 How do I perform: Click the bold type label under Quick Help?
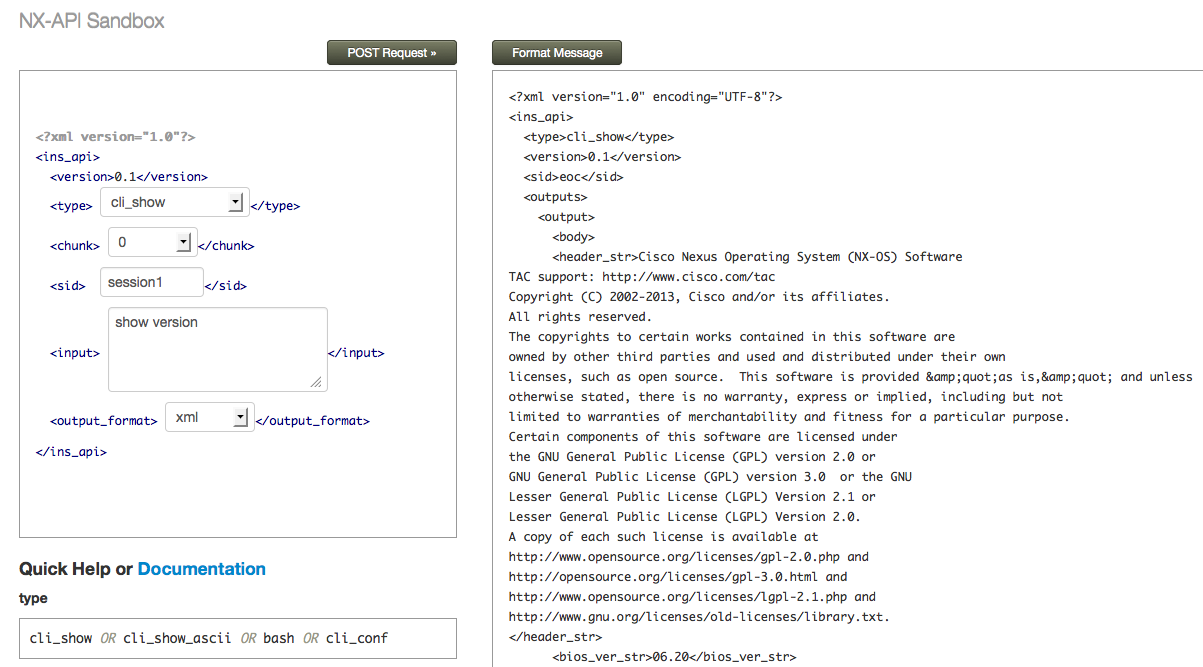pyautogui.click(x=33, y=598)
